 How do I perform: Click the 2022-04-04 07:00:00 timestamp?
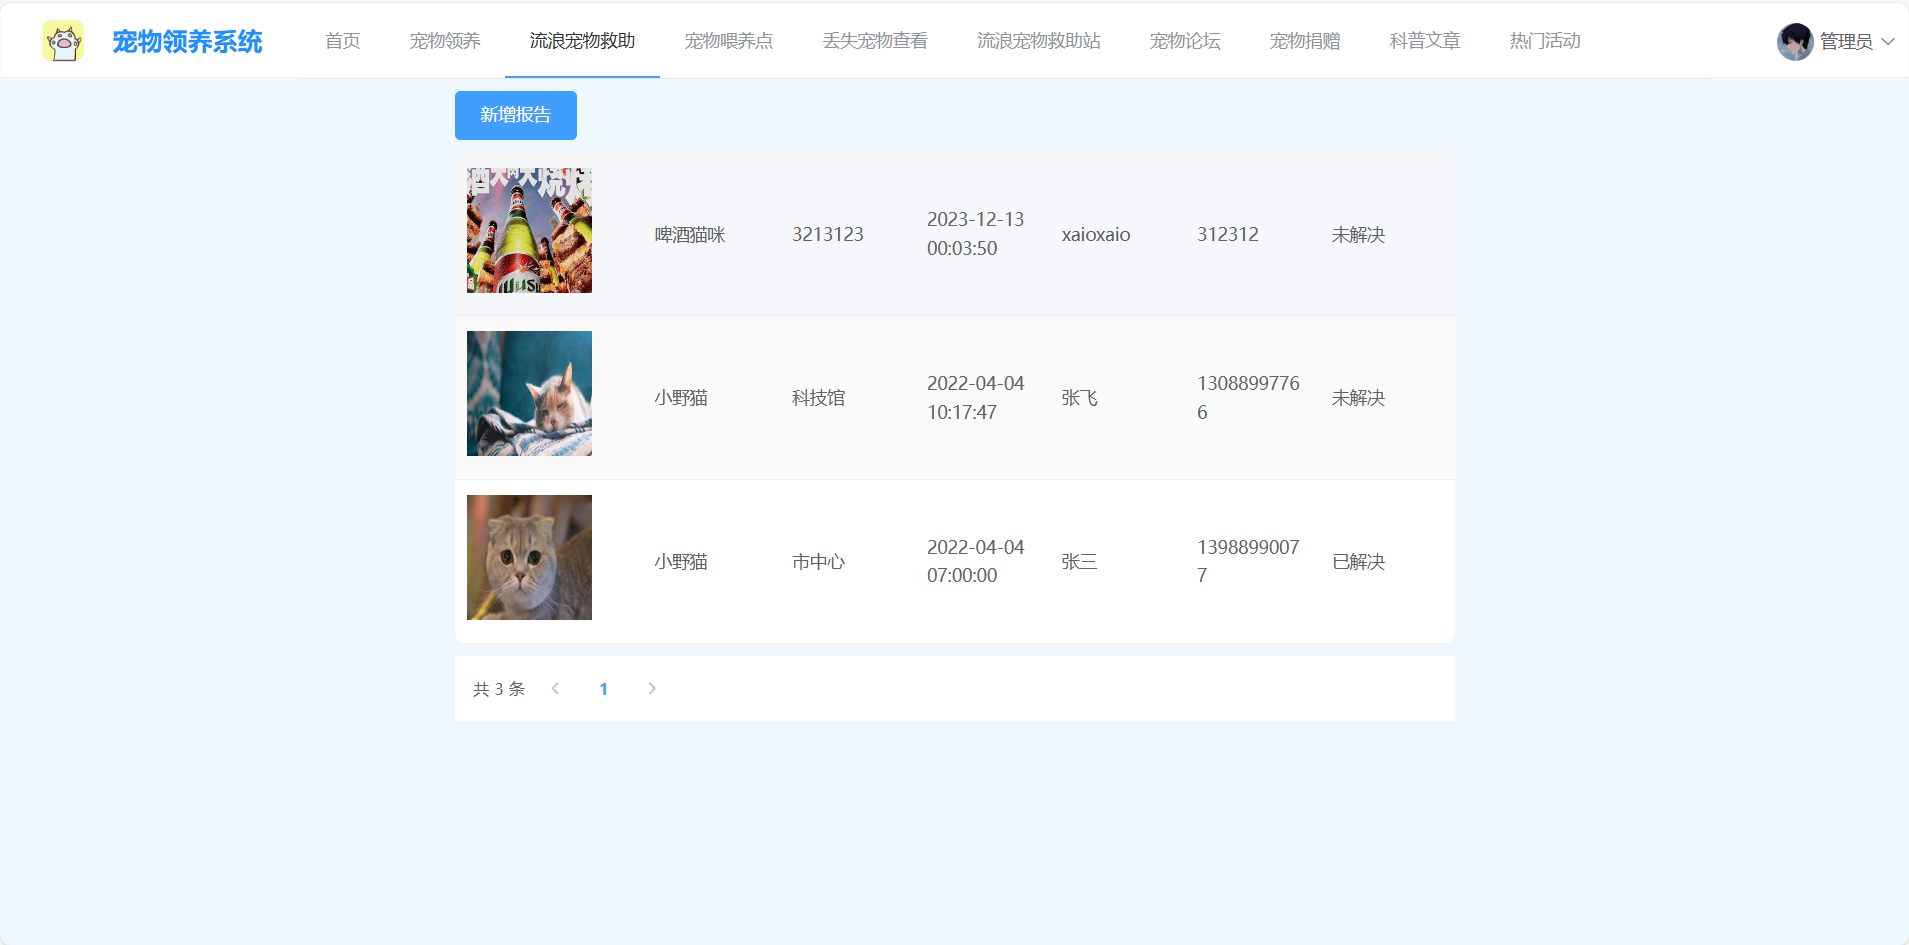click(x=975, y=561)
